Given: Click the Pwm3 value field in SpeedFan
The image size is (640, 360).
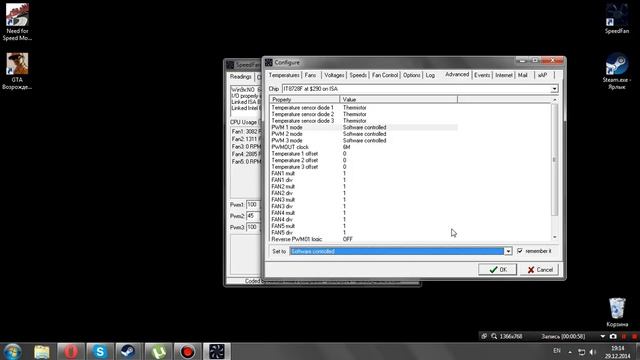Looking at the screenshot, I should 253,227.
